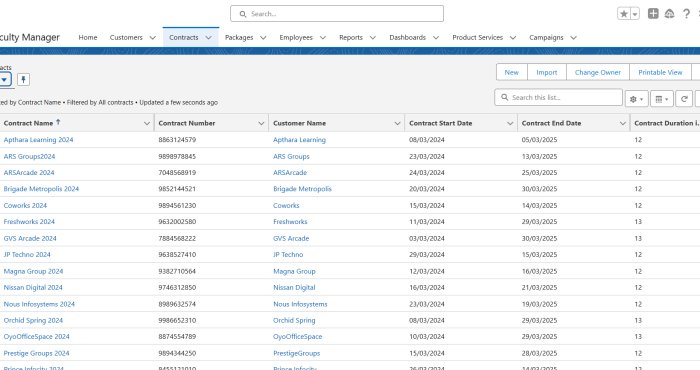This screenshot has height=370, width=700.
Task: Expand the Customers tab chevron
Action: 153,38
